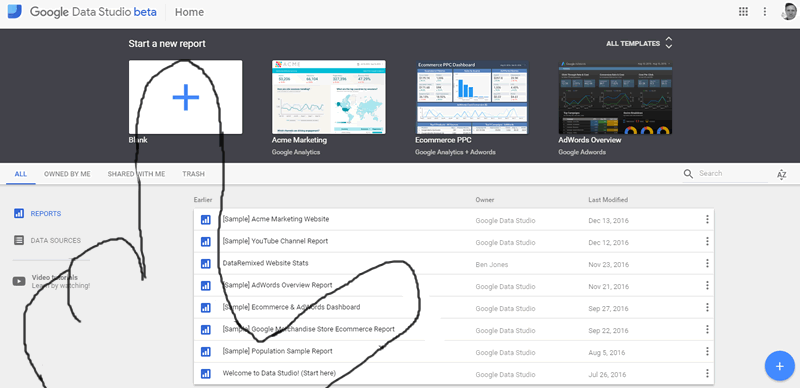Click the Home page title
The height and width of the screenshot is (388, 800).
[189, 12]
